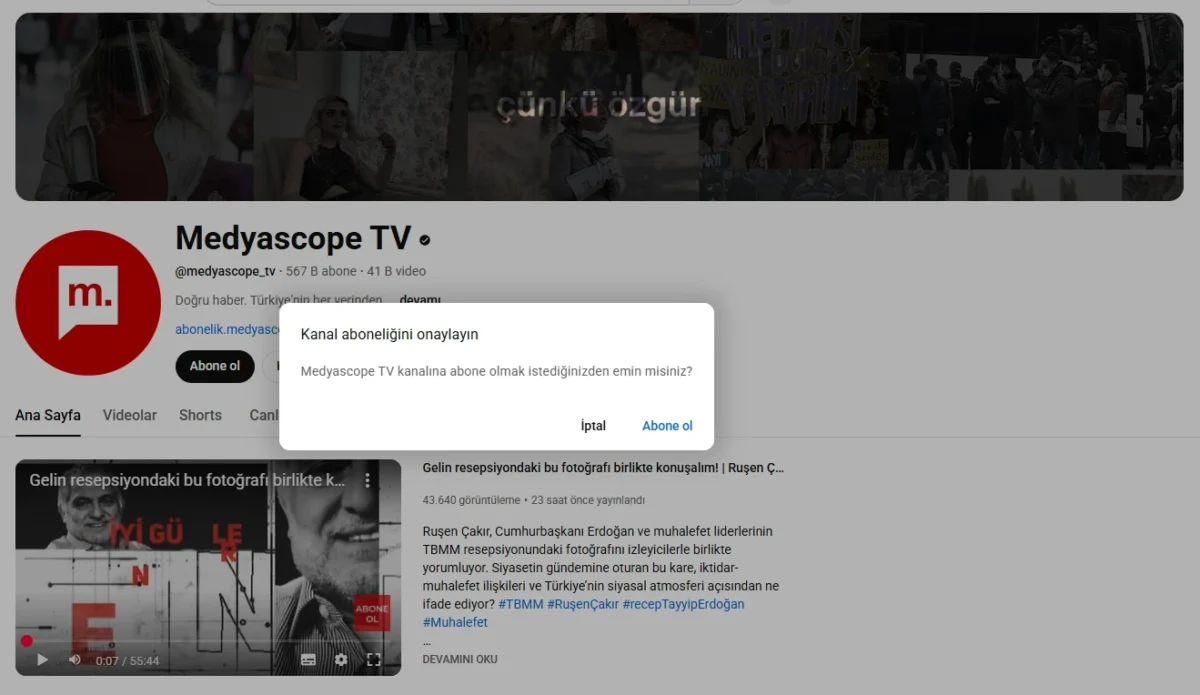
Task: Open the #TBMM hashtag link
Action: coord(520,604)
